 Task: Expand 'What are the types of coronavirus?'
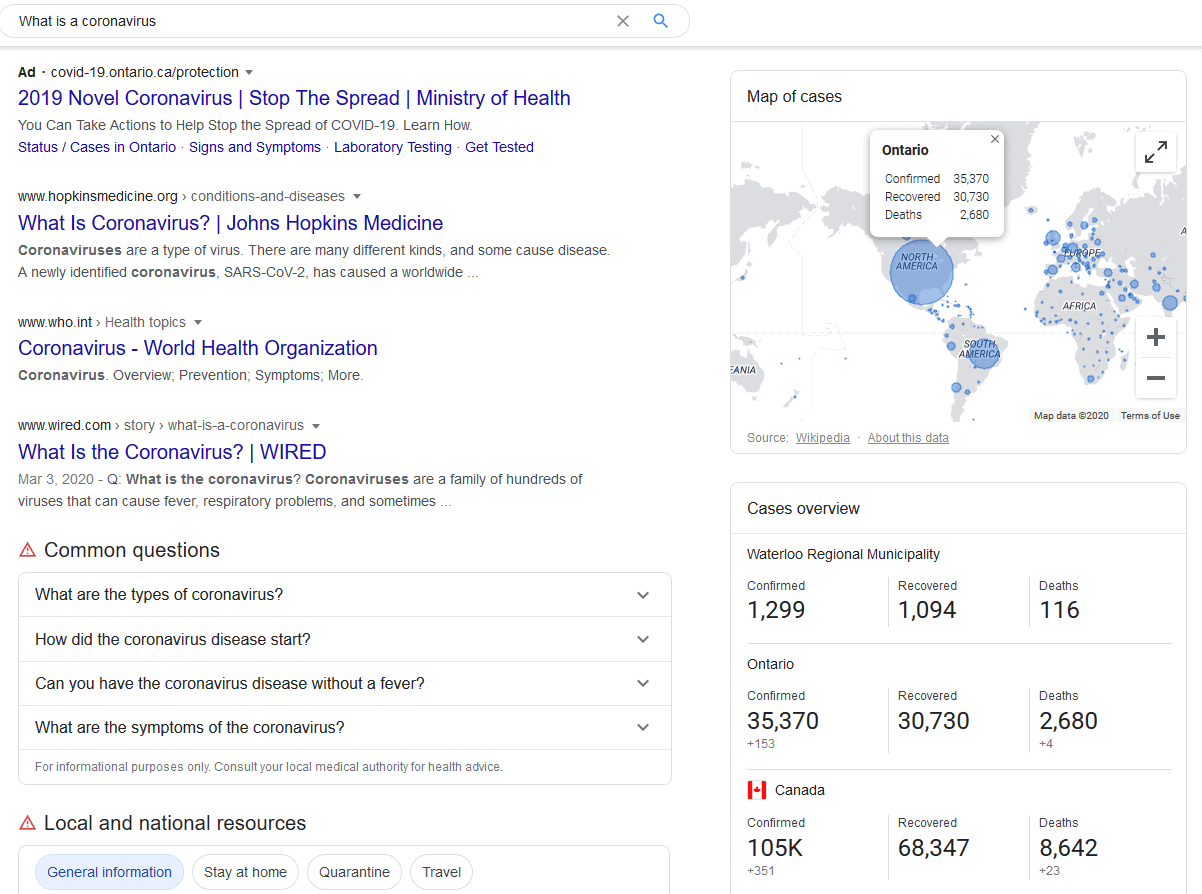pyautogui.click(x=345, y=595)
